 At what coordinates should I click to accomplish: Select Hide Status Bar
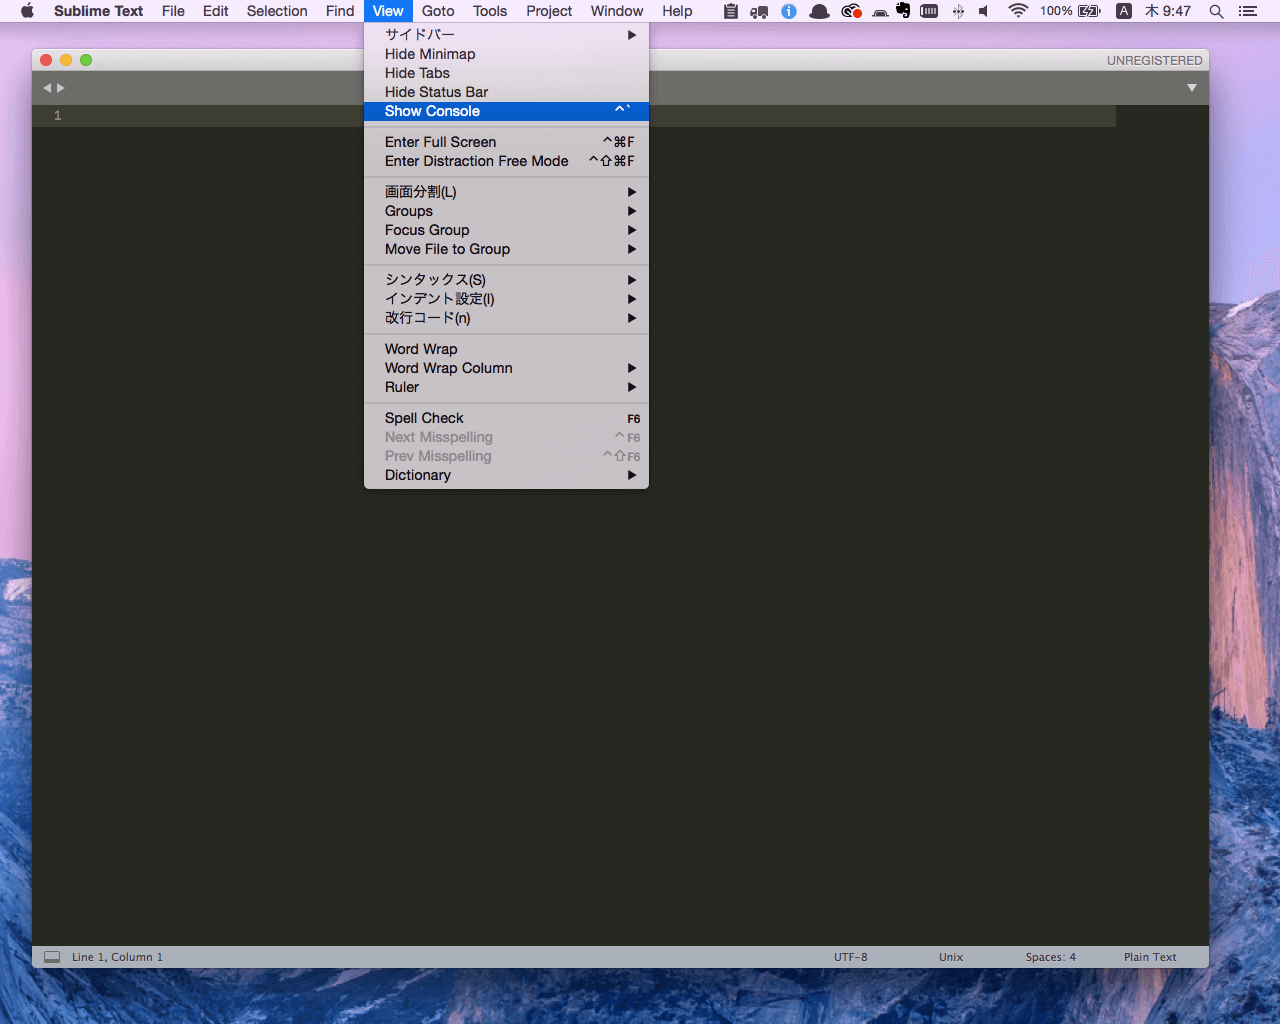pos(506,92)
